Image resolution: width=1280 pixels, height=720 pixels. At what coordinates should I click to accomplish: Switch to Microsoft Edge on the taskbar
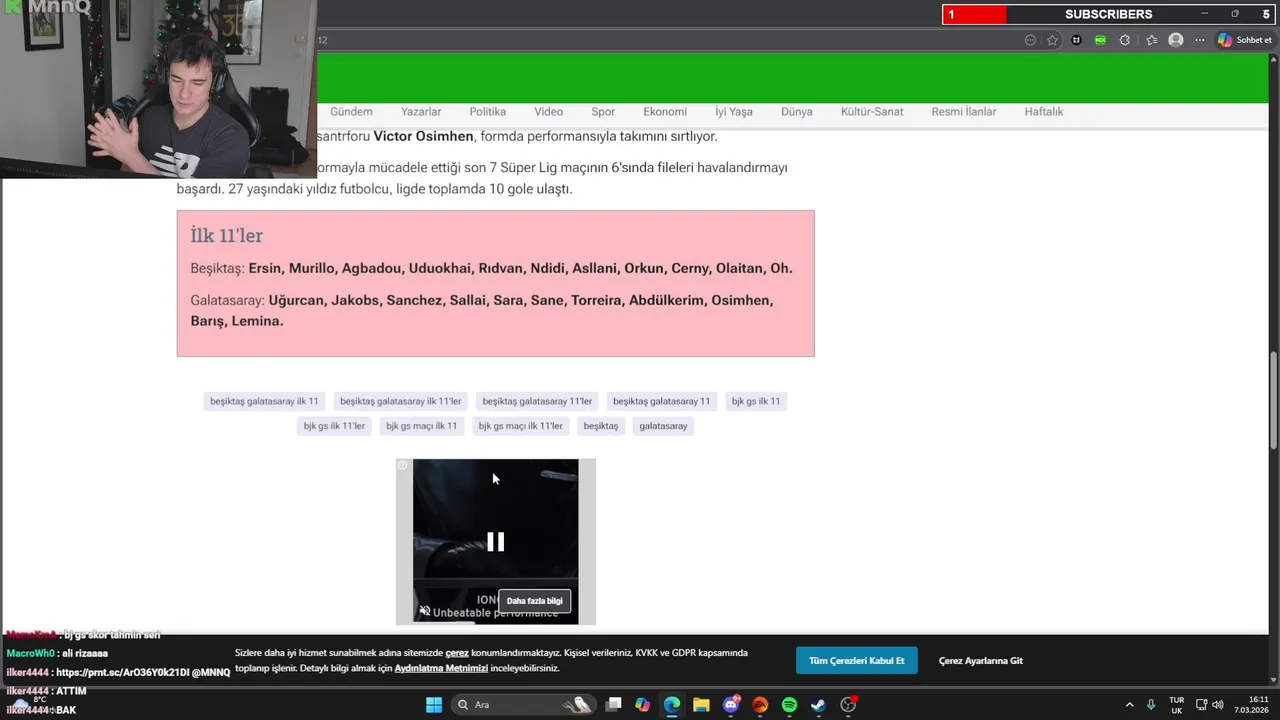[x=672, y=705]
